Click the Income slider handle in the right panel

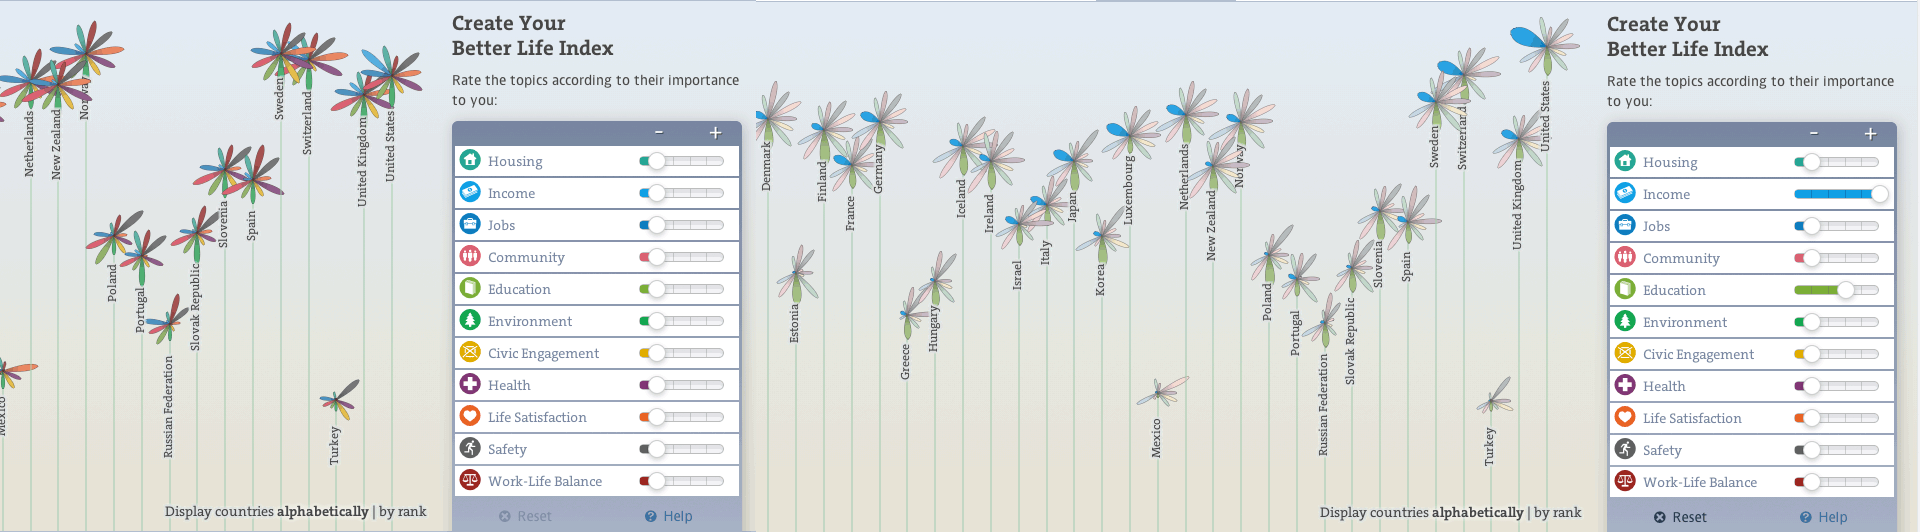(x=1879, y=194)
